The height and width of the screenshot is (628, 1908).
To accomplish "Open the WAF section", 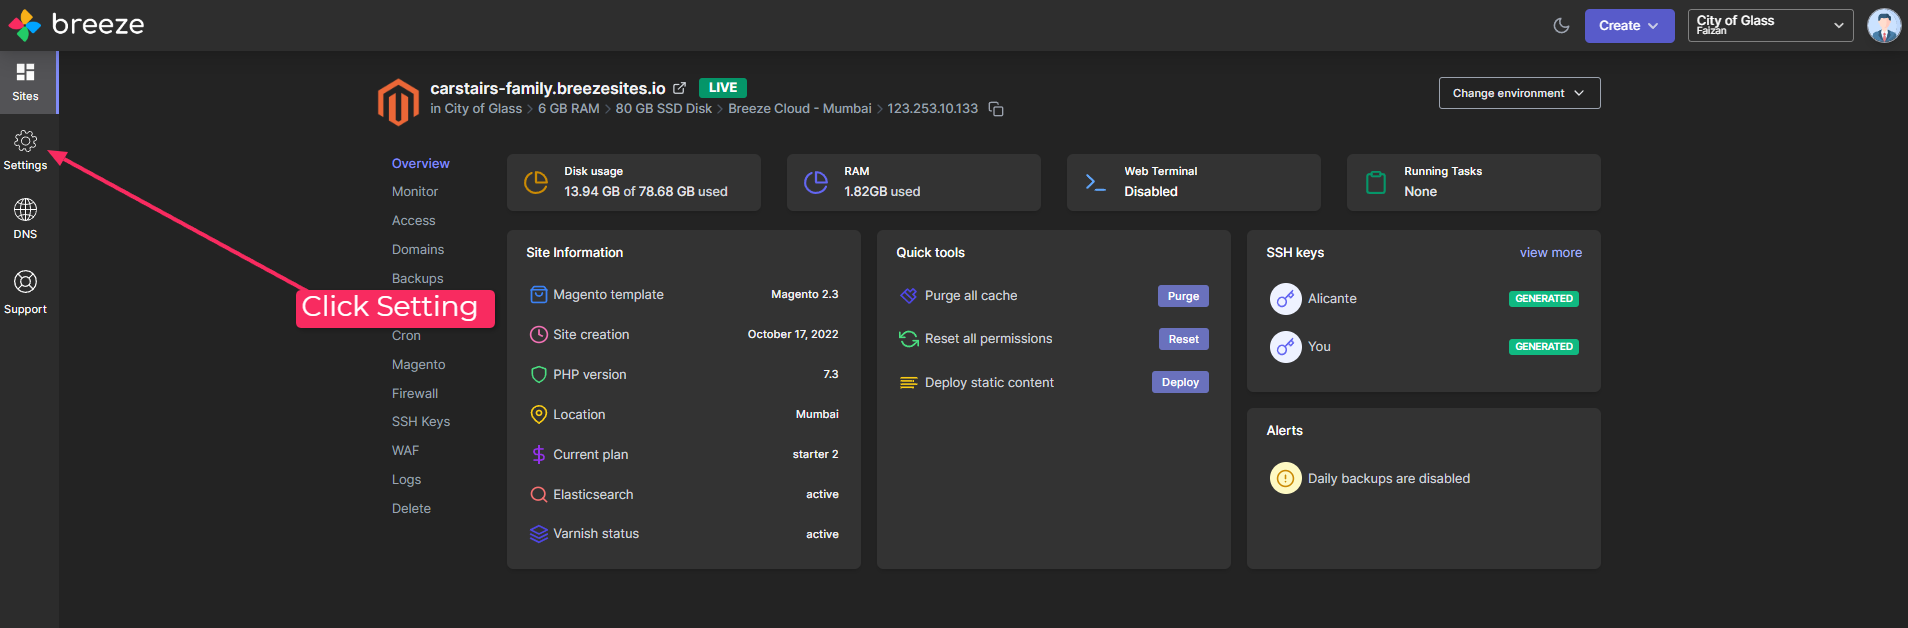I will tap(405, 450).
